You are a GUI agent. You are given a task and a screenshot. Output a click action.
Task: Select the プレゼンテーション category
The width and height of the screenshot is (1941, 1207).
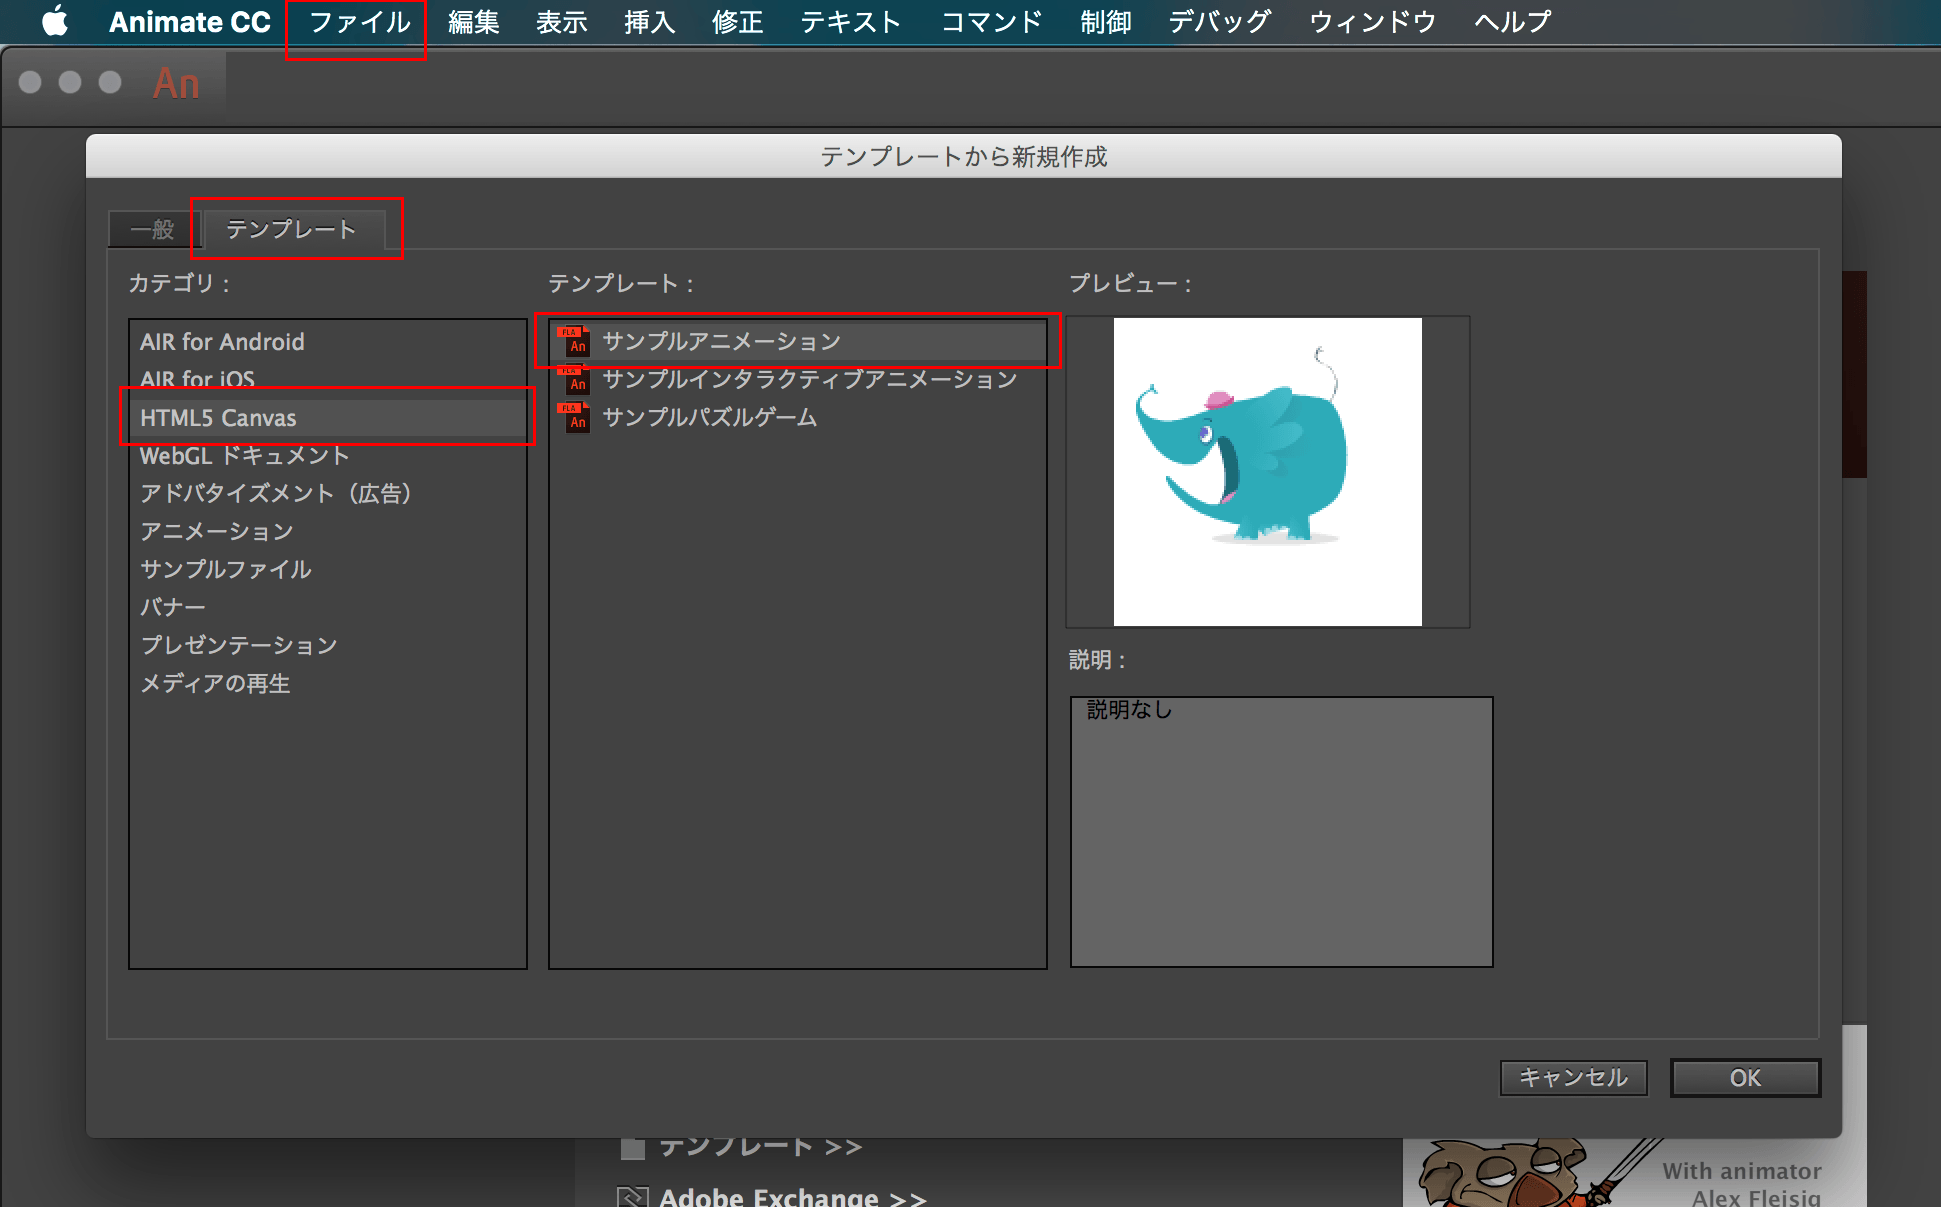[x=327, y=646]
